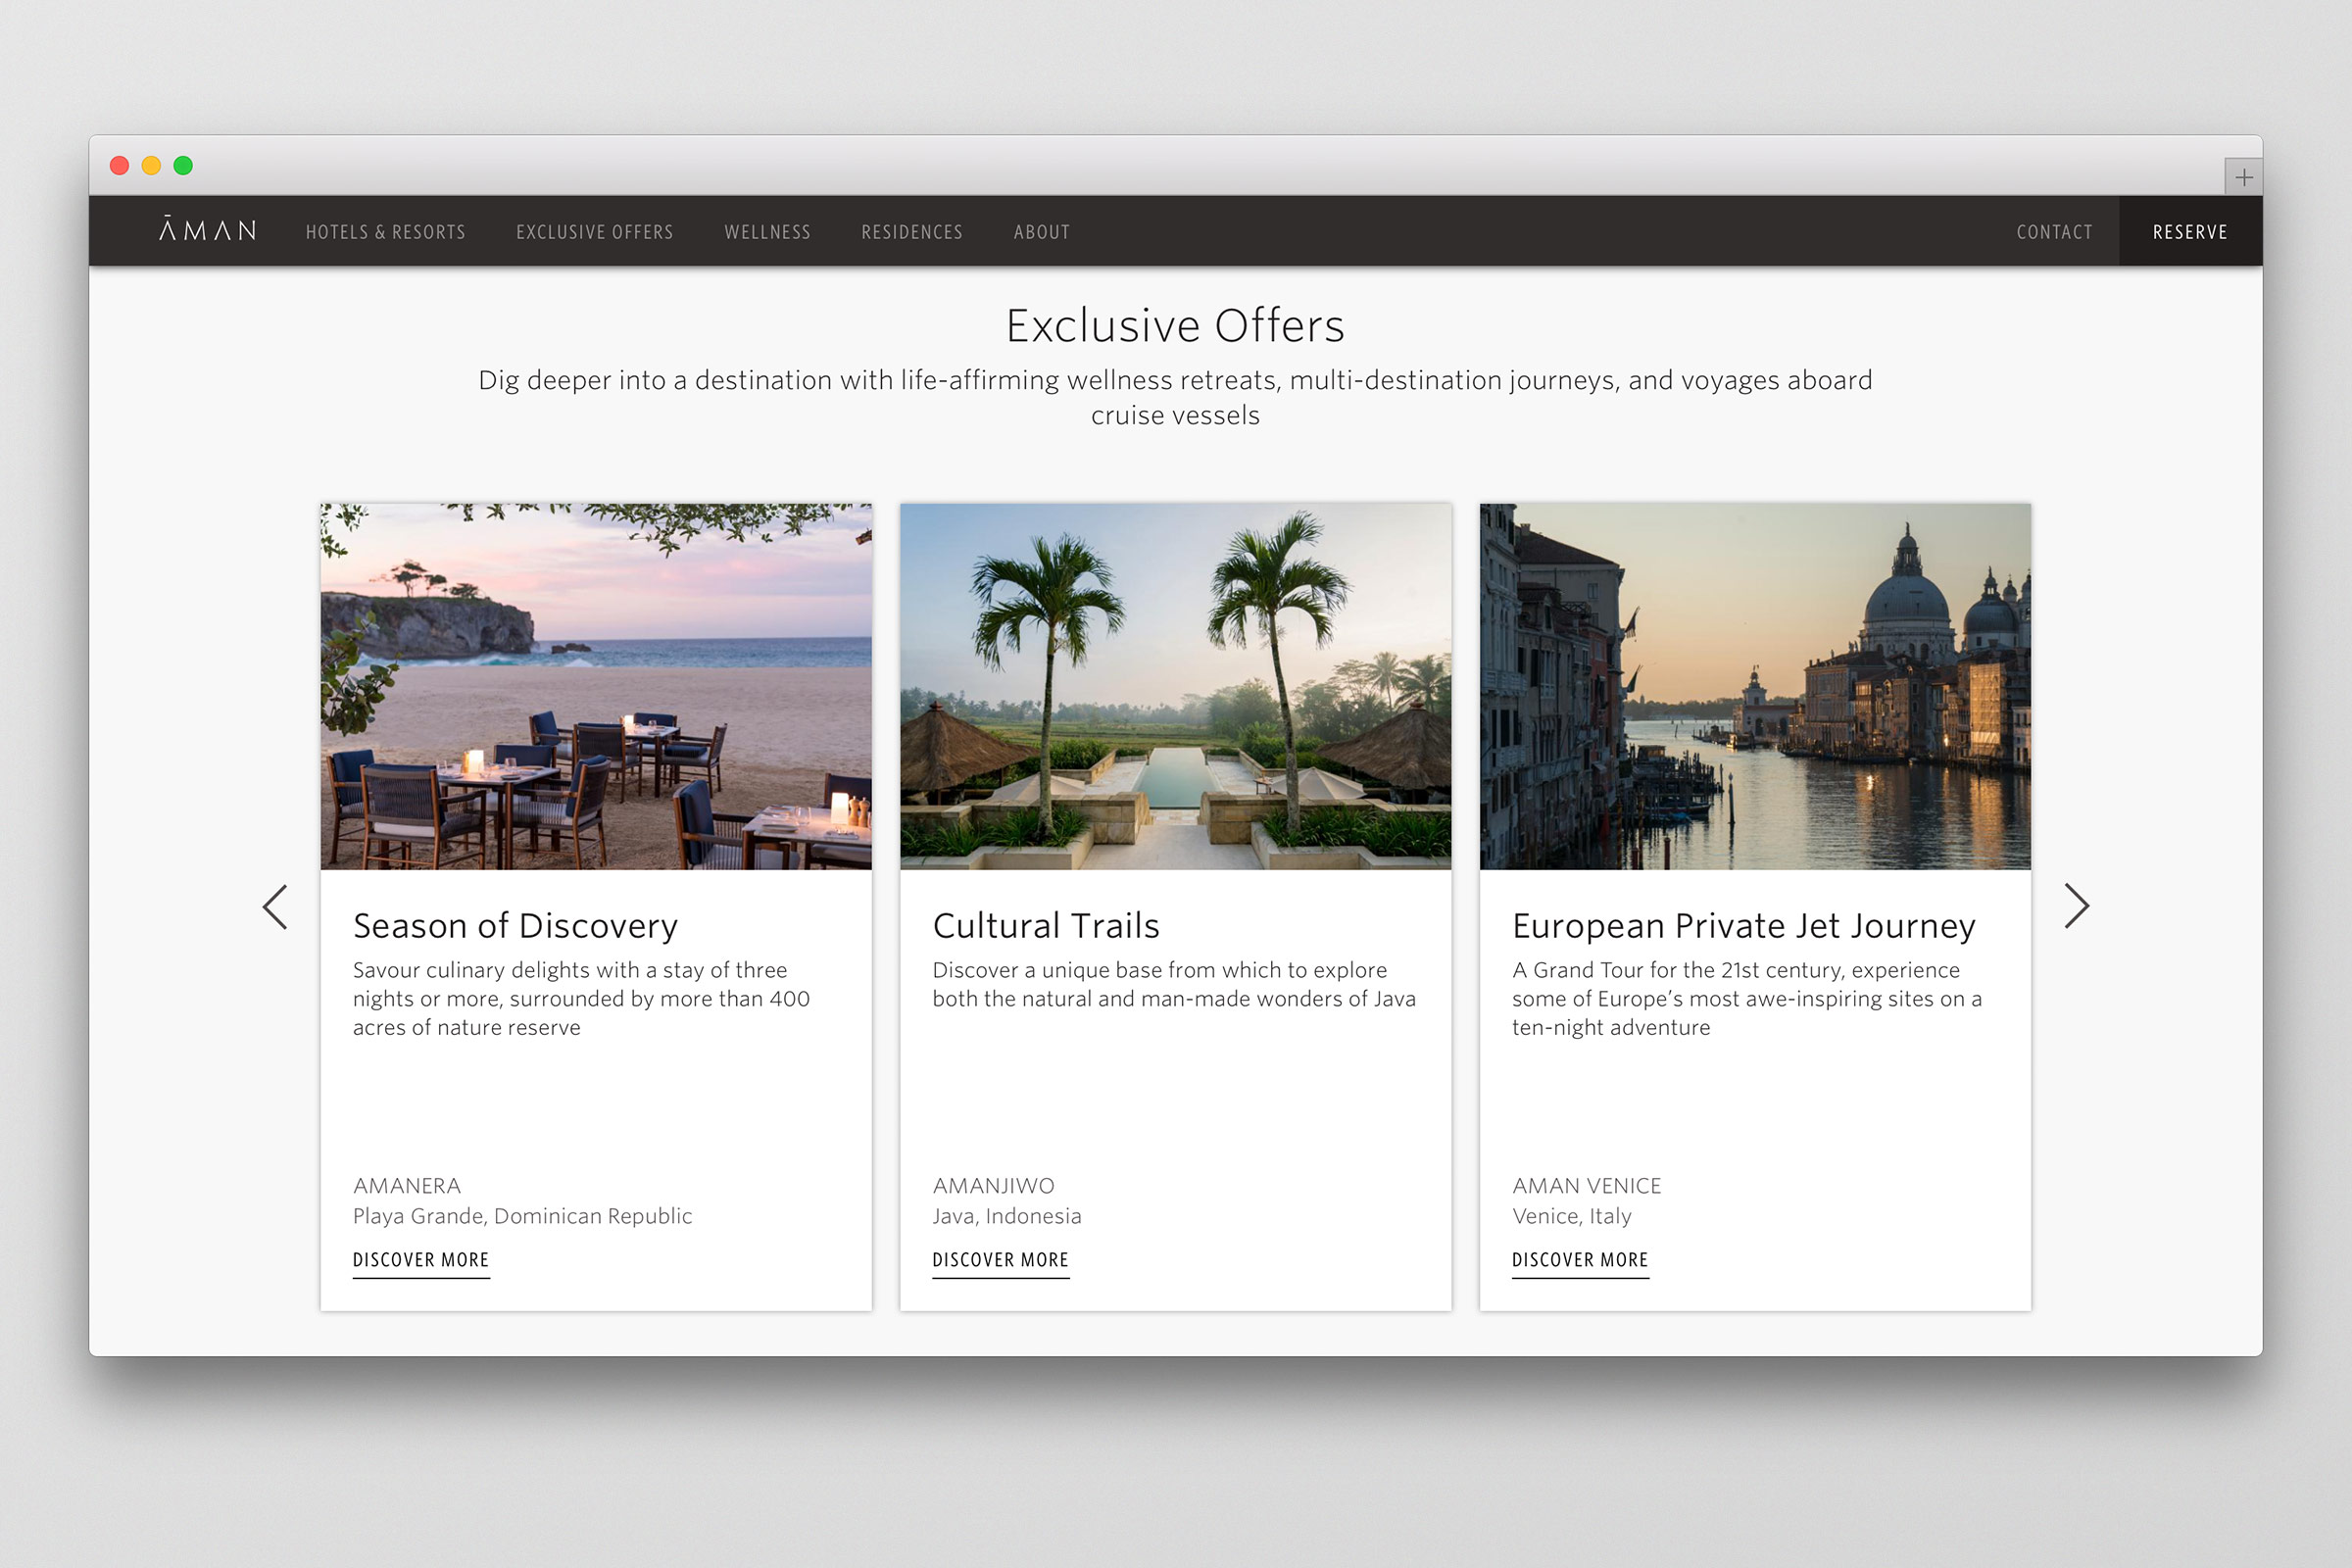
Task: Open the Hotels & Resorts menu
Action: pyautogui.click(x=385, y=232)
